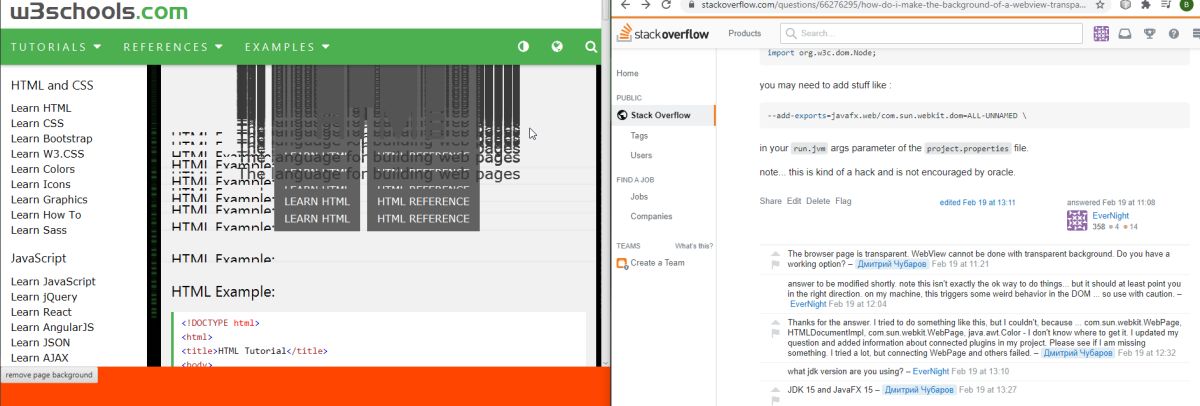Go forward using Chrome forward arrow

tap(647, 6)
